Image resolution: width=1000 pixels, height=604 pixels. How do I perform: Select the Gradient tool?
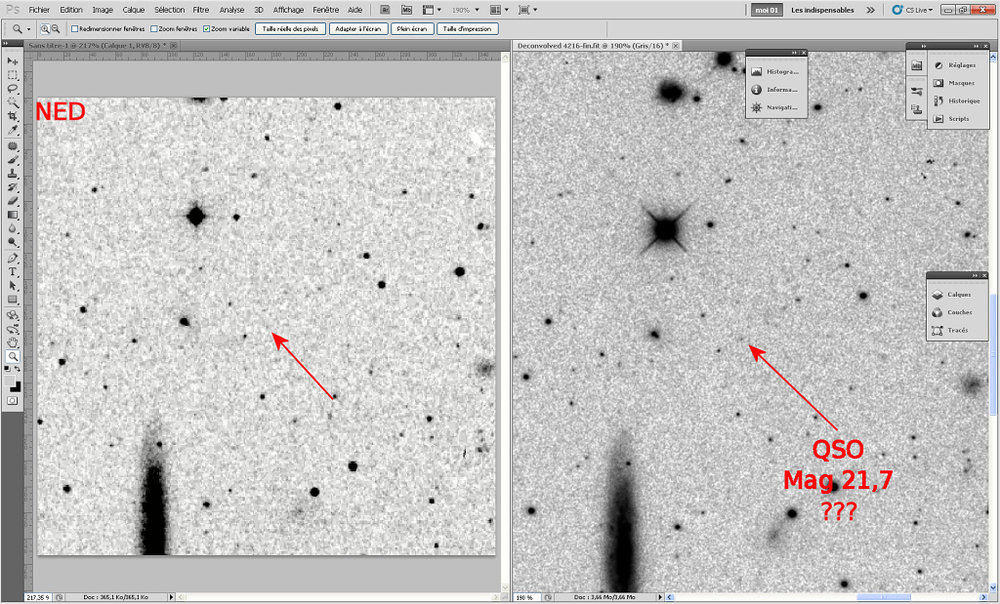pyautogui.click(x=13, y=216)
